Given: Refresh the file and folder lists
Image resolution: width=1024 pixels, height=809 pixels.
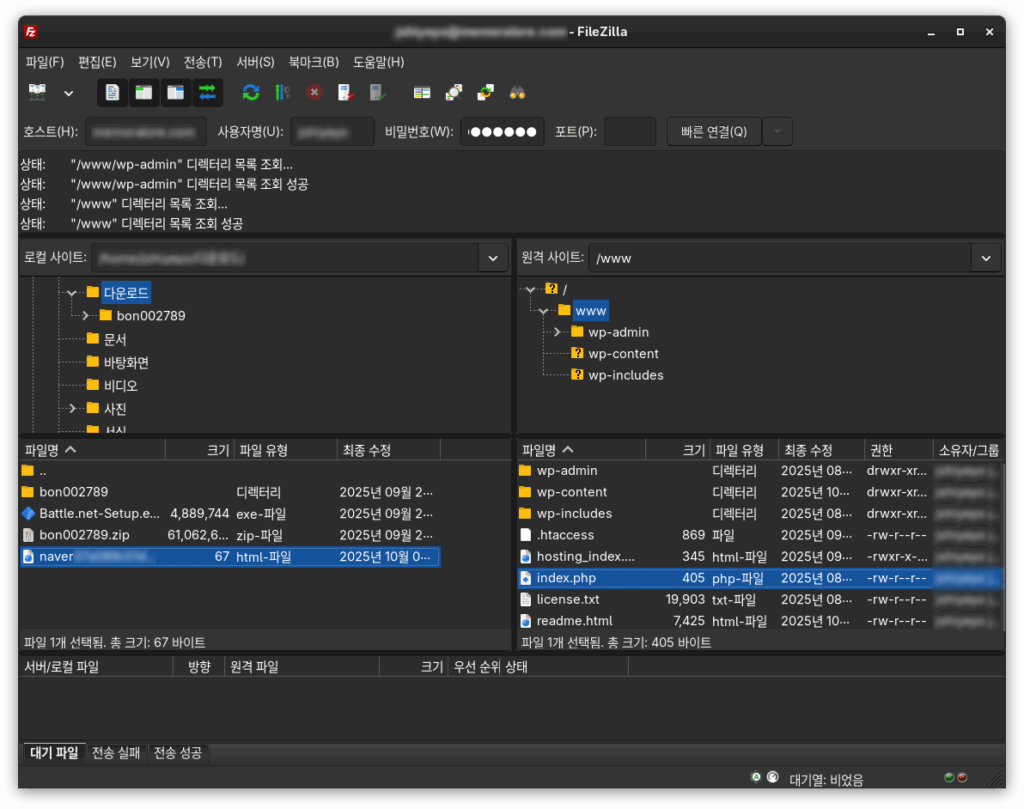Looking at the screenshot, I should coord(251,92).
